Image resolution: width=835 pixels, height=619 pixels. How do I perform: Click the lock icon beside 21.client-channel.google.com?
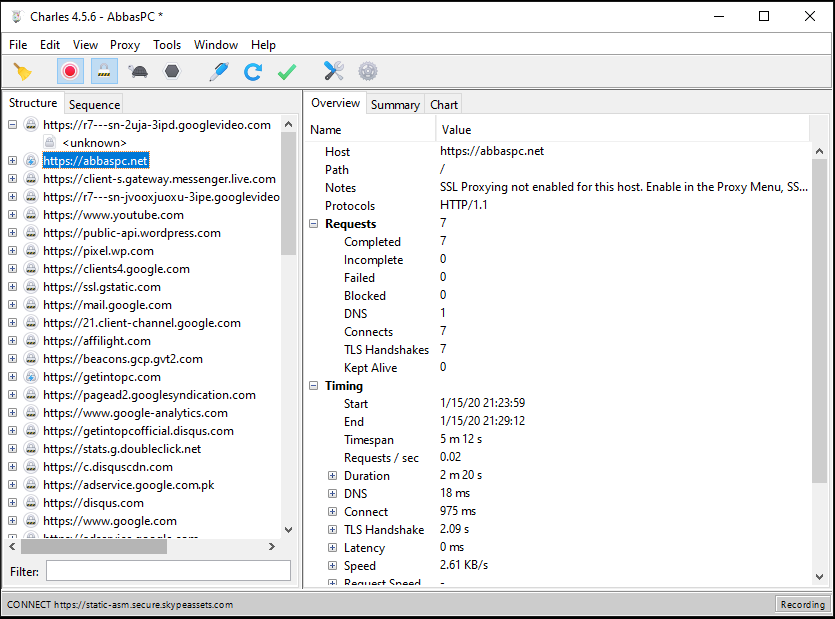pos(31,323)
